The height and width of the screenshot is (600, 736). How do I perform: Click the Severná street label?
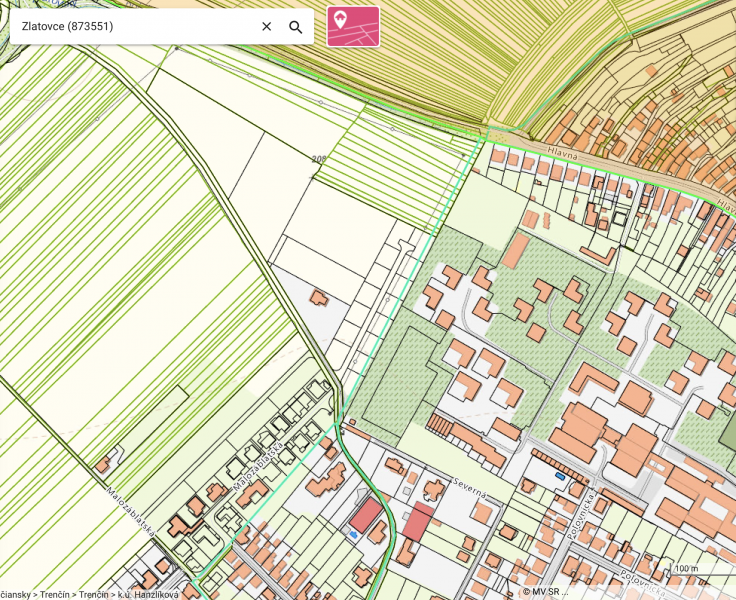(471, 488)
